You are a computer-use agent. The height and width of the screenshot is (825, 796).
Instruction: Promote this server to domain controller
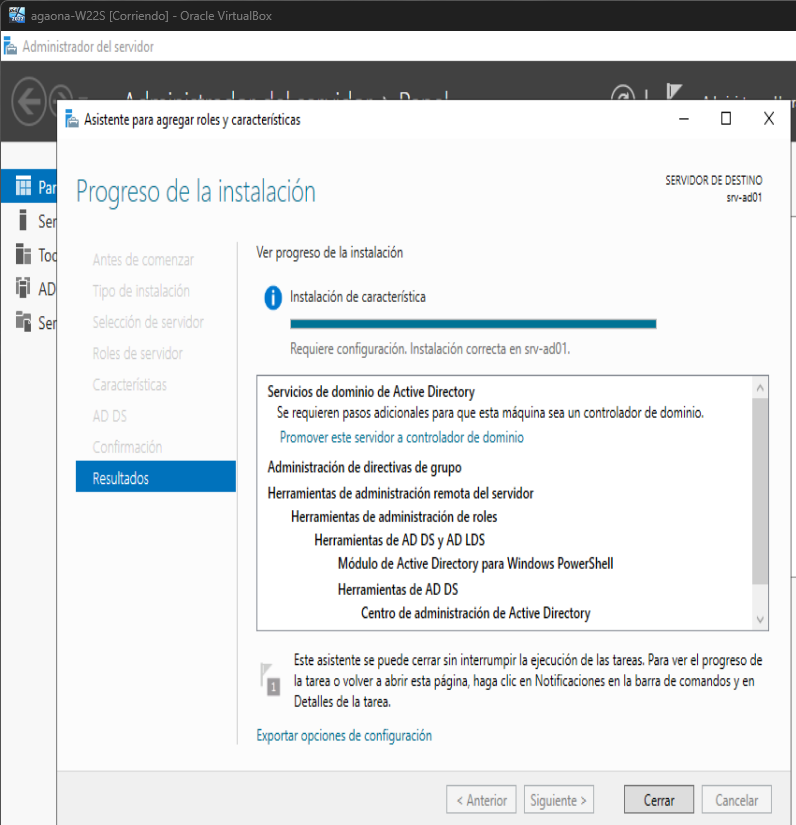(x=401, y=437)
